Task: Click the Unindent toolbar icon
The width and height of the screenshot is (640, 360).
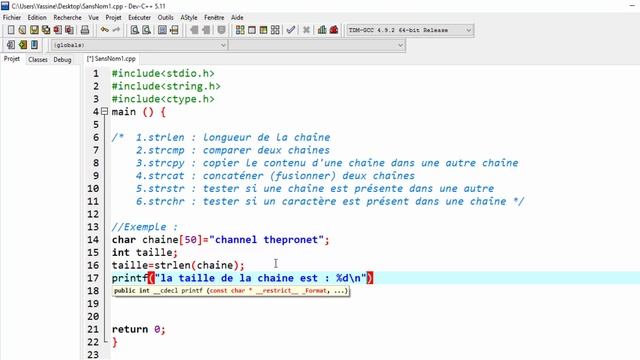Action: pyautogui.click(x=206, y=30)
